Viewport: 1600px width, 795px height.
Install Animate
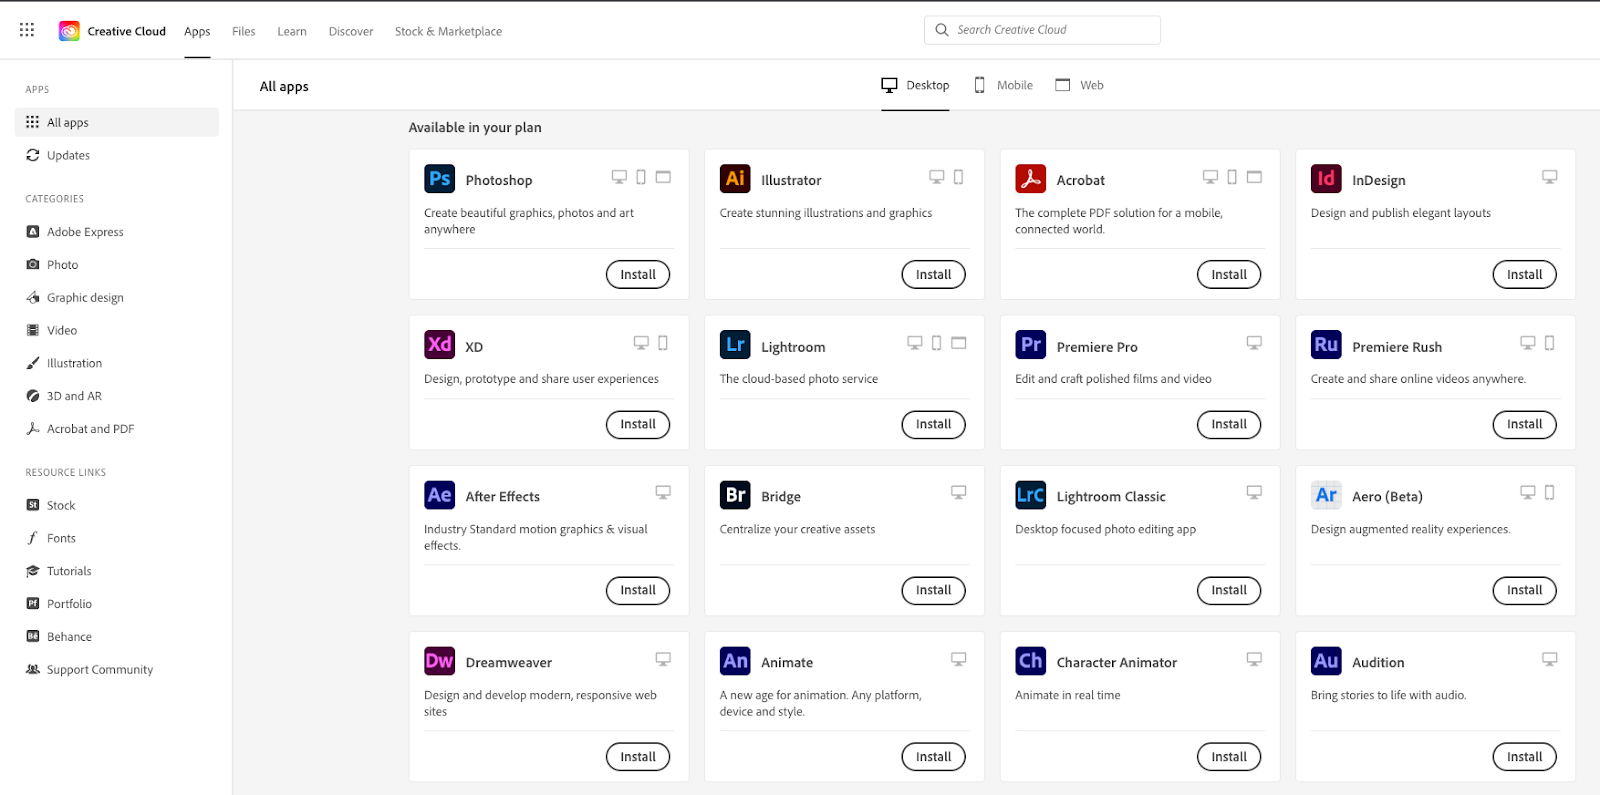(x=933, y=757)
